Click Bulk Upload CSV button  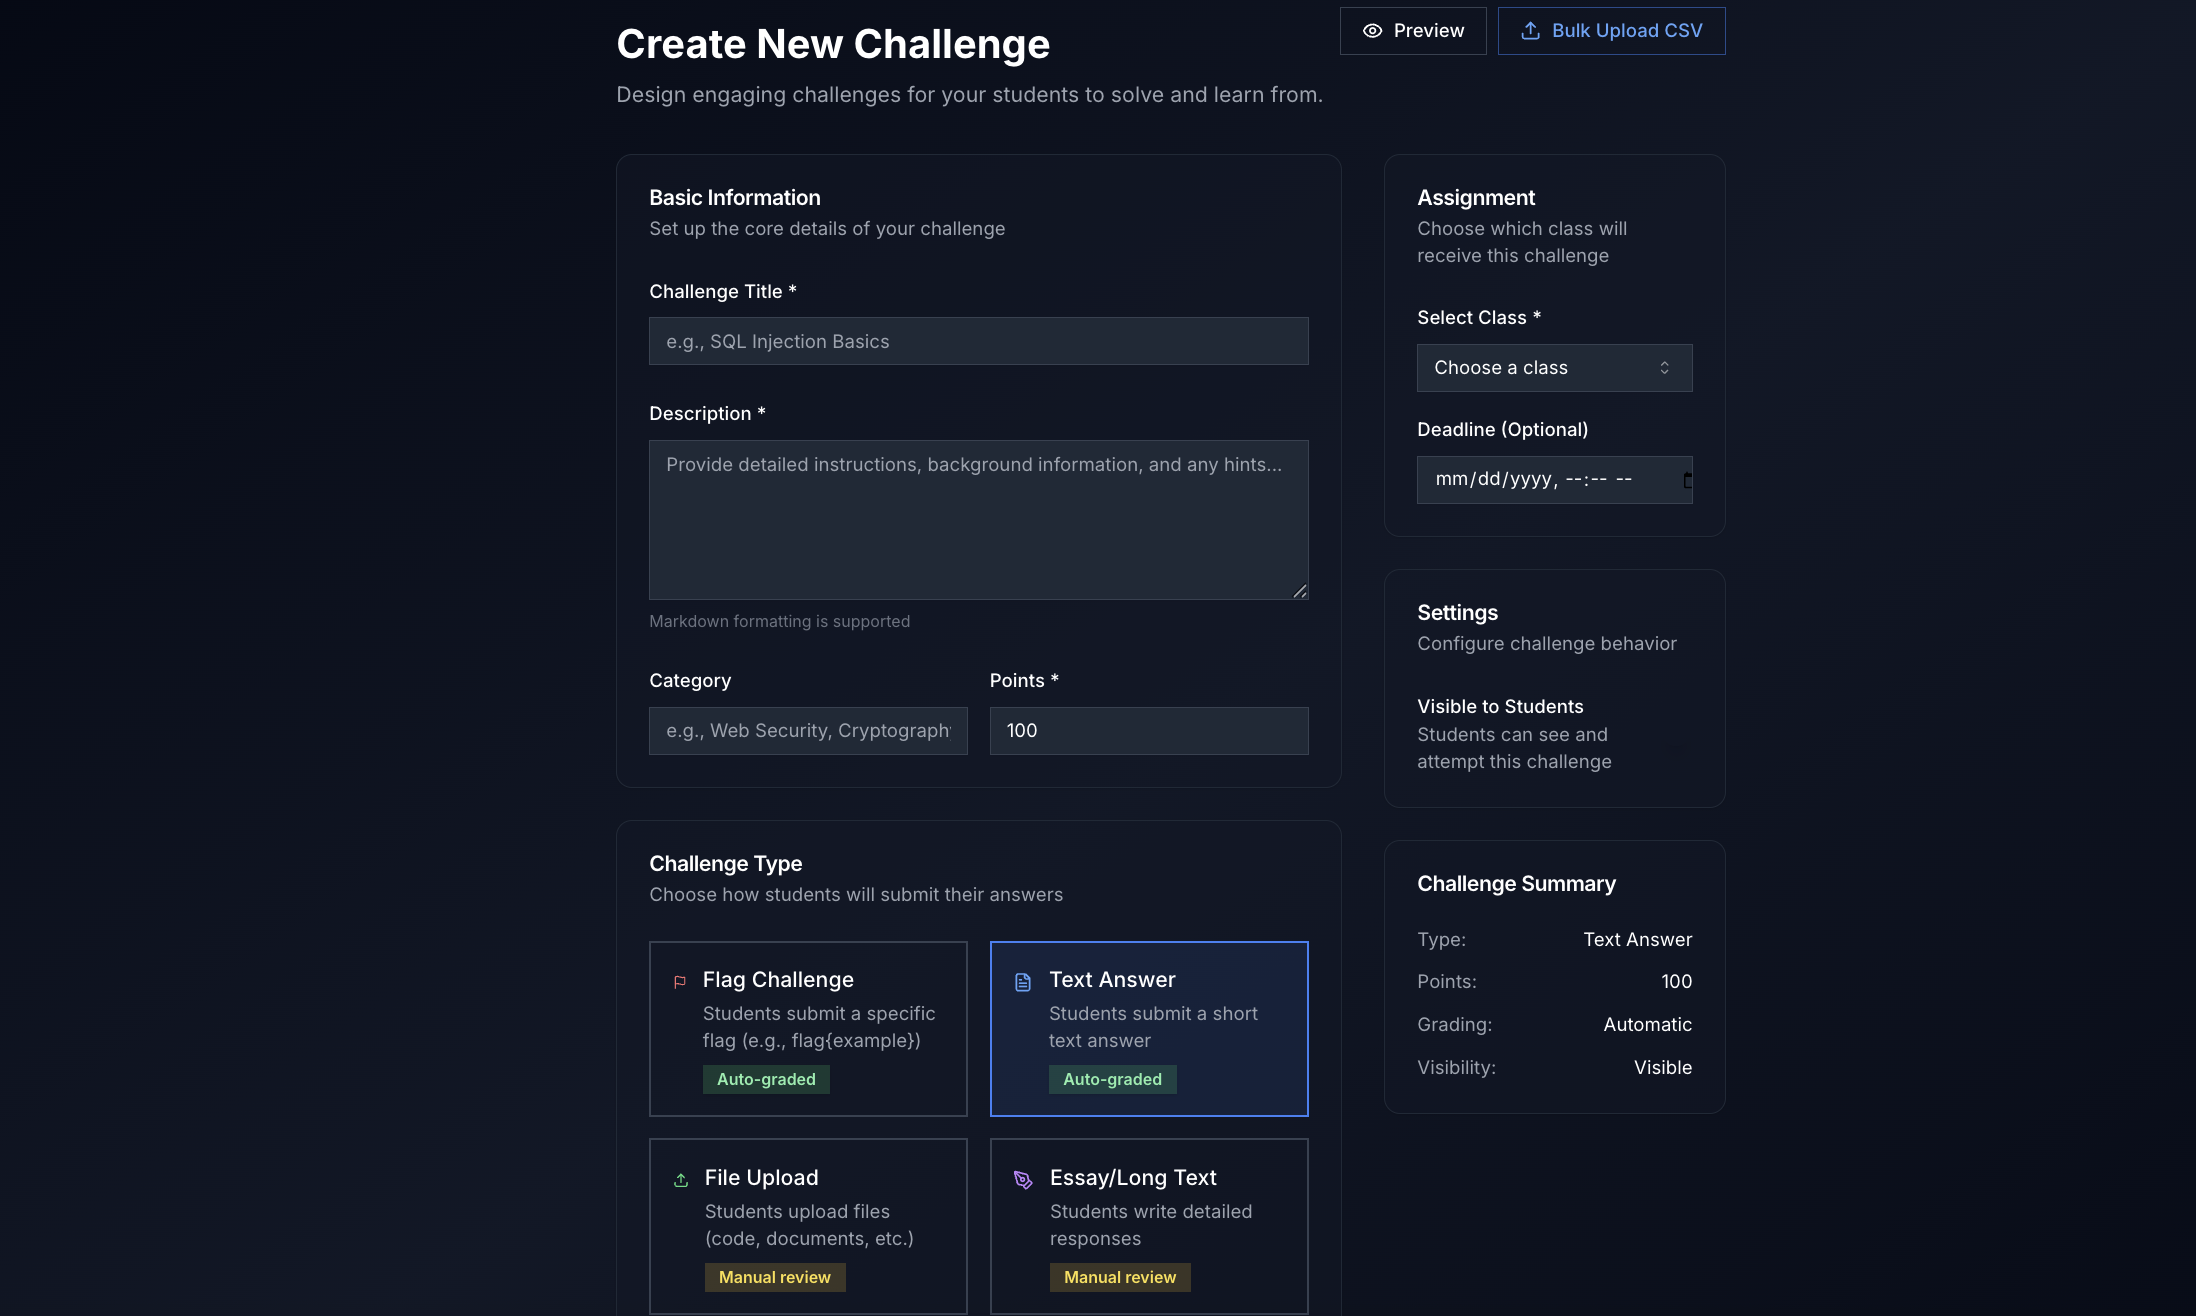[1611, 31]
